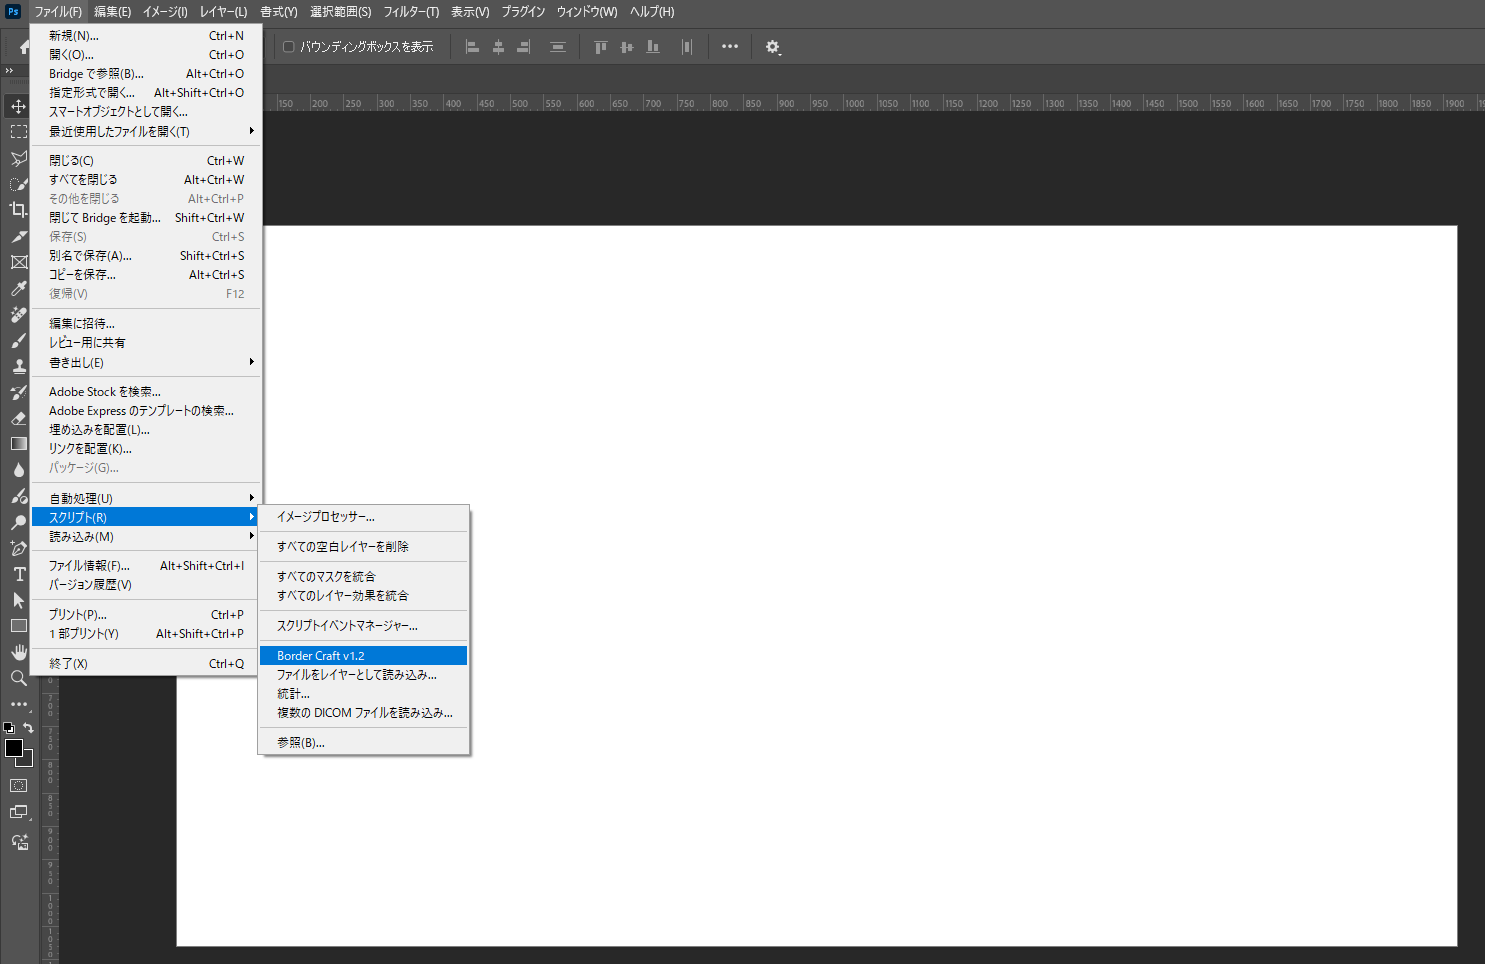Pick the Eyedropper tool
The image size is (1485, 964).
tap(18, 288)
